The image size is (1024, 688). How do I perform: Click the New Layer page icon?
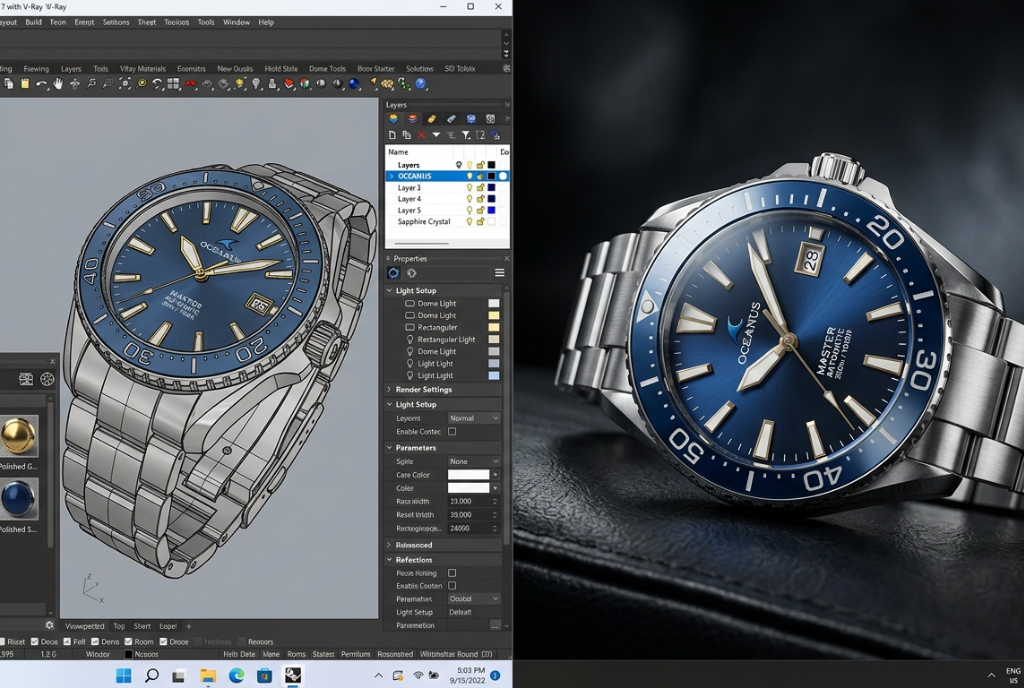[x=392, y=135]
